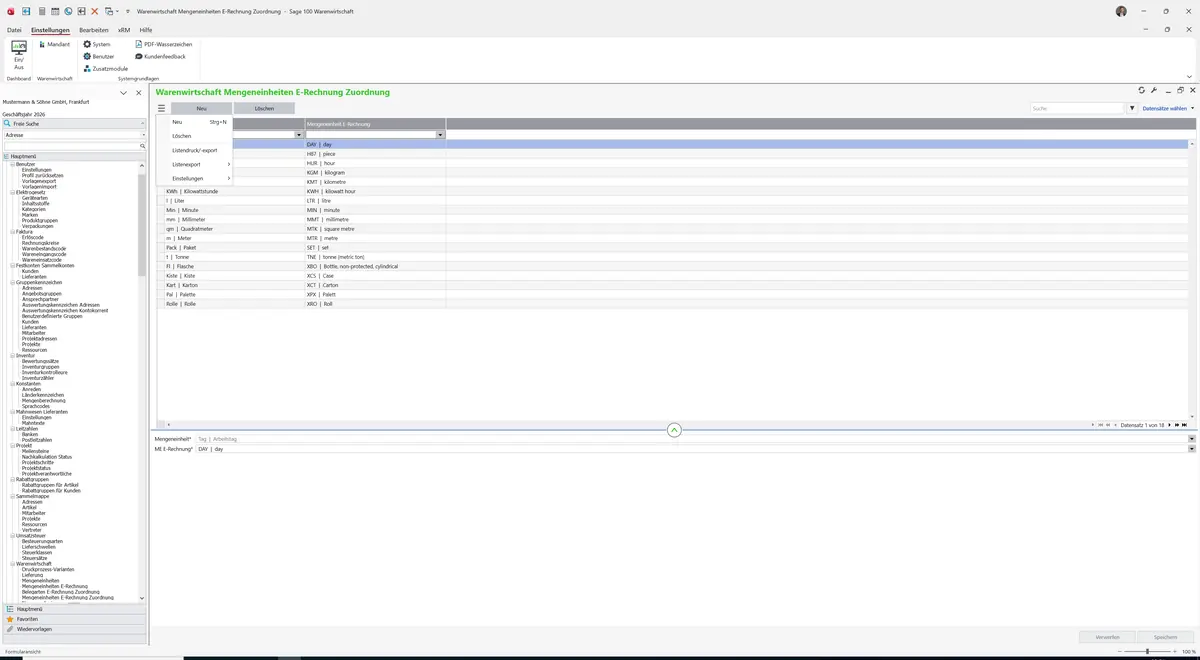Open the user profile avatar
This screenshot has height=660, width=1200.
coord(1121,11)
